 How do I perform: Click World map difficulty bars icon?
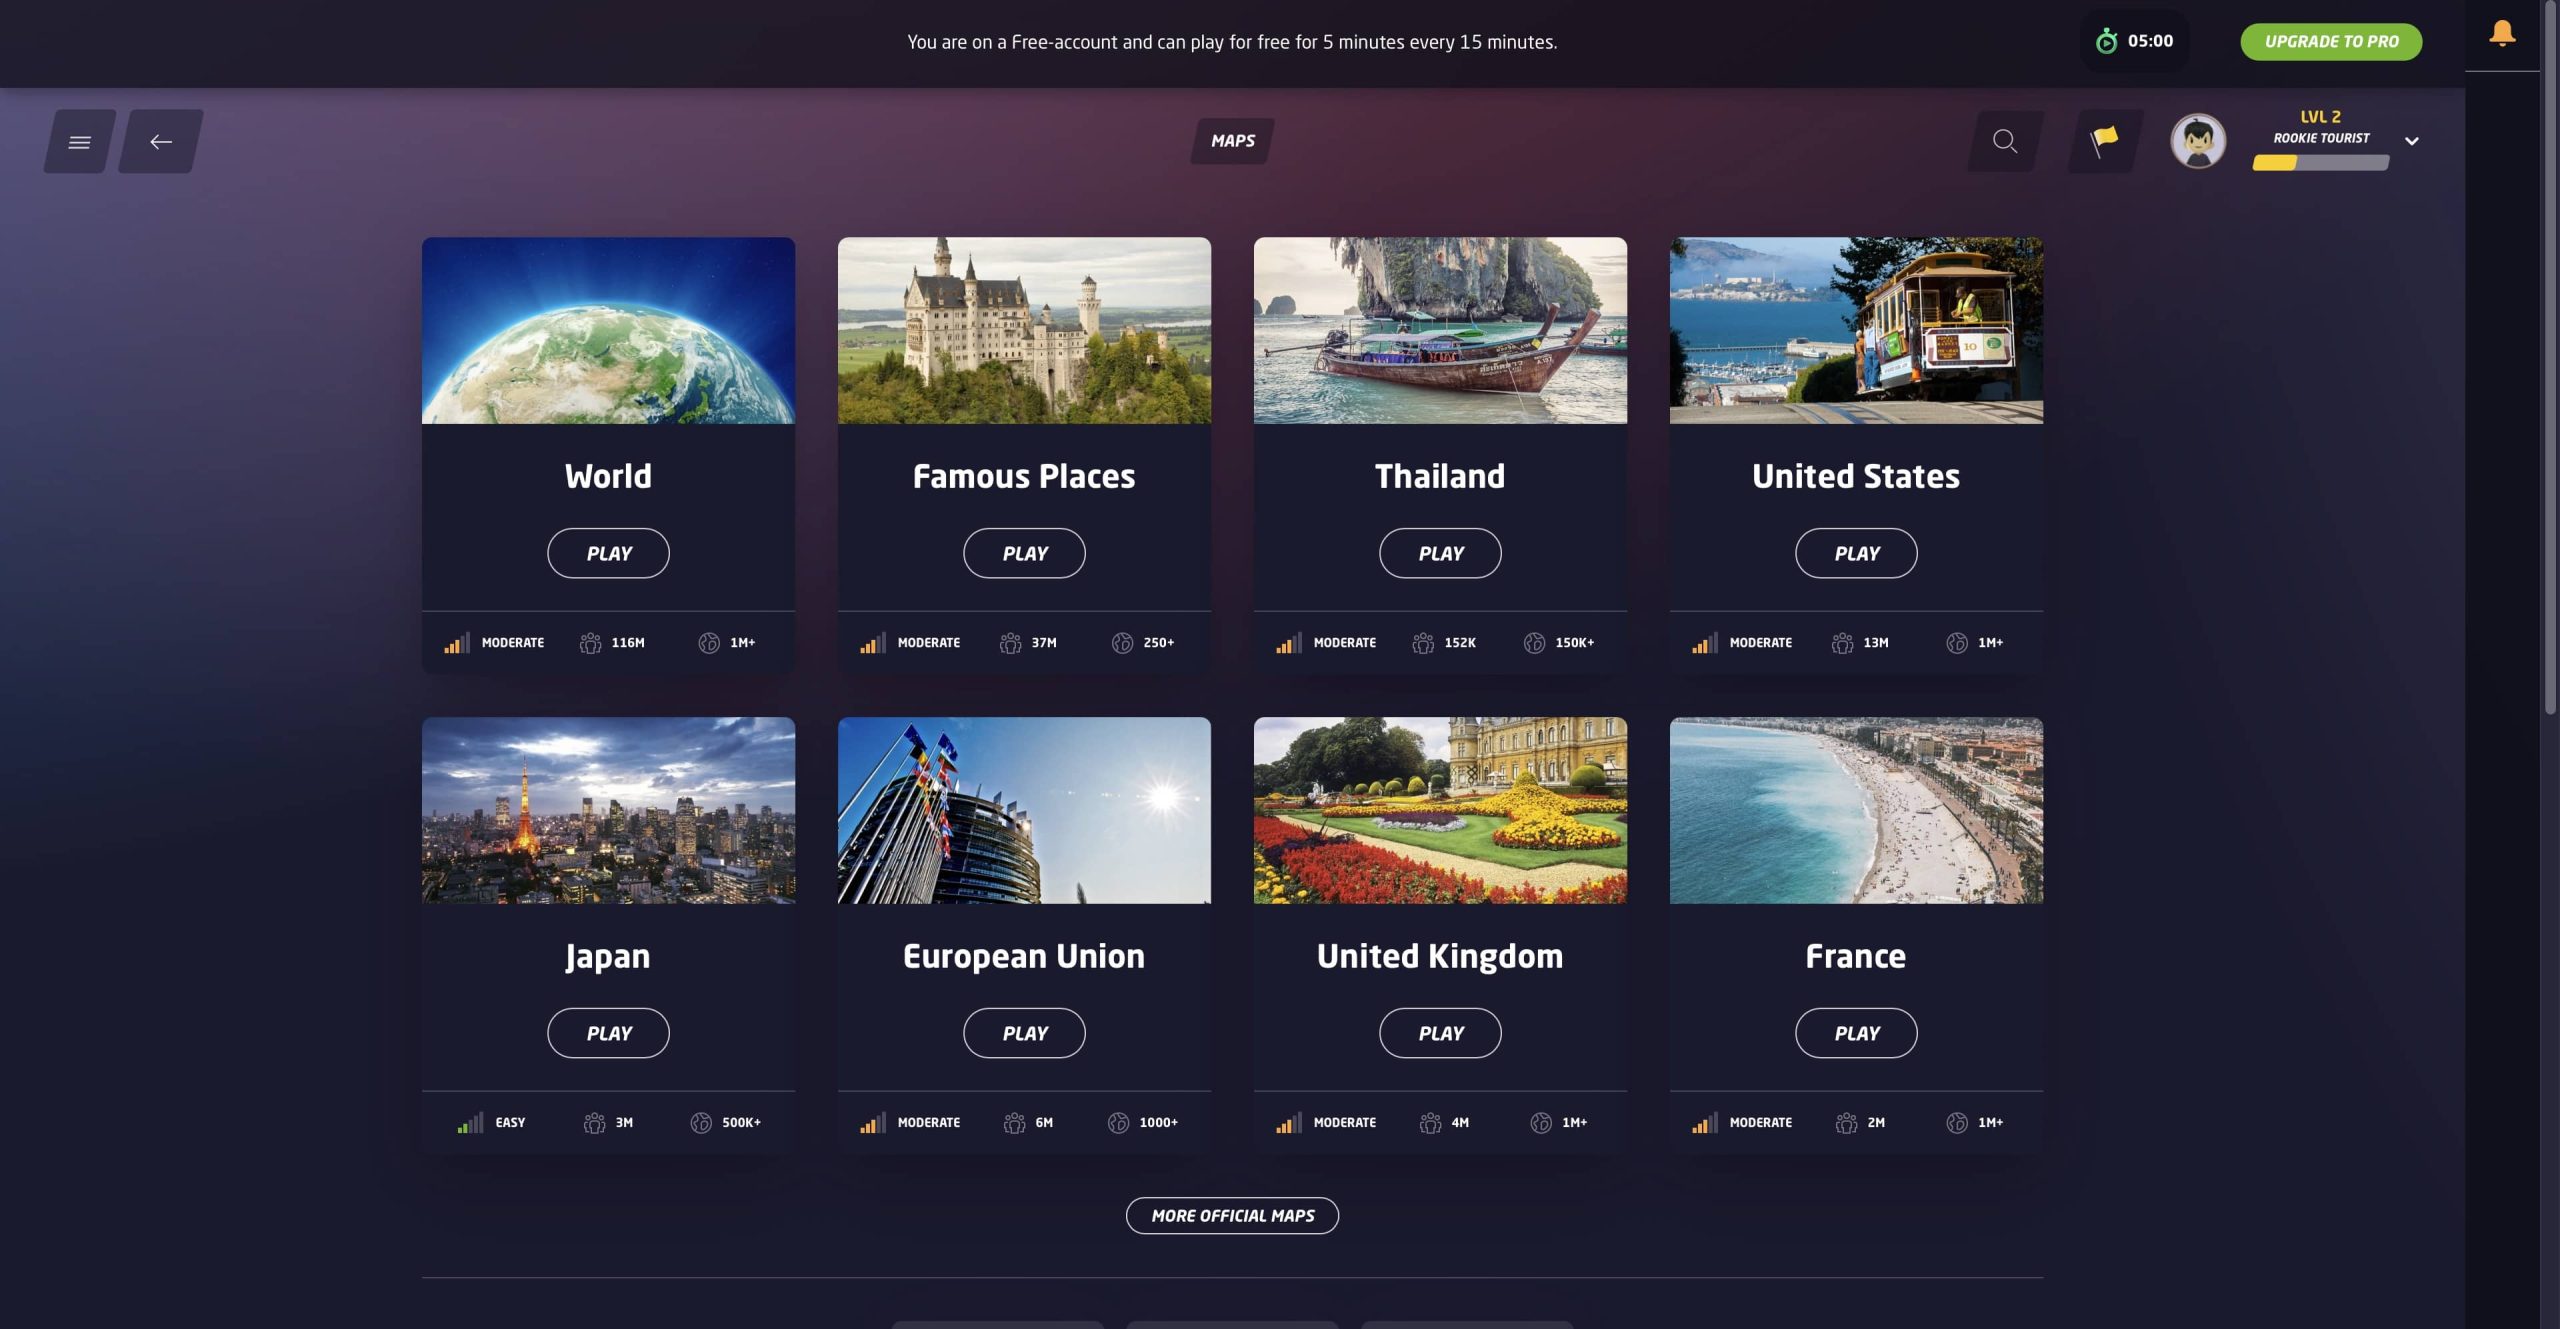pos(457,643)
